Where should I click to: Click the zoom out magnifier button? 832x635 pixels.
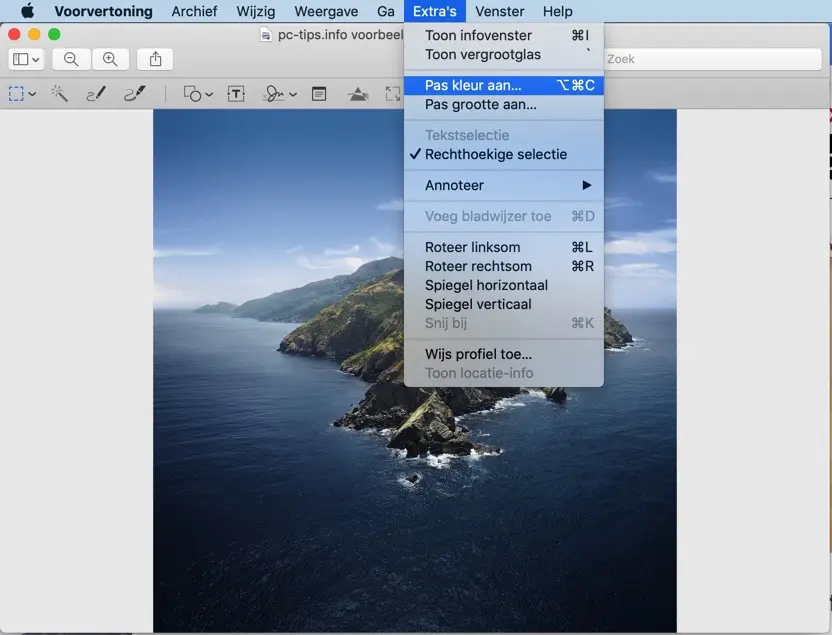pos(71,59)
